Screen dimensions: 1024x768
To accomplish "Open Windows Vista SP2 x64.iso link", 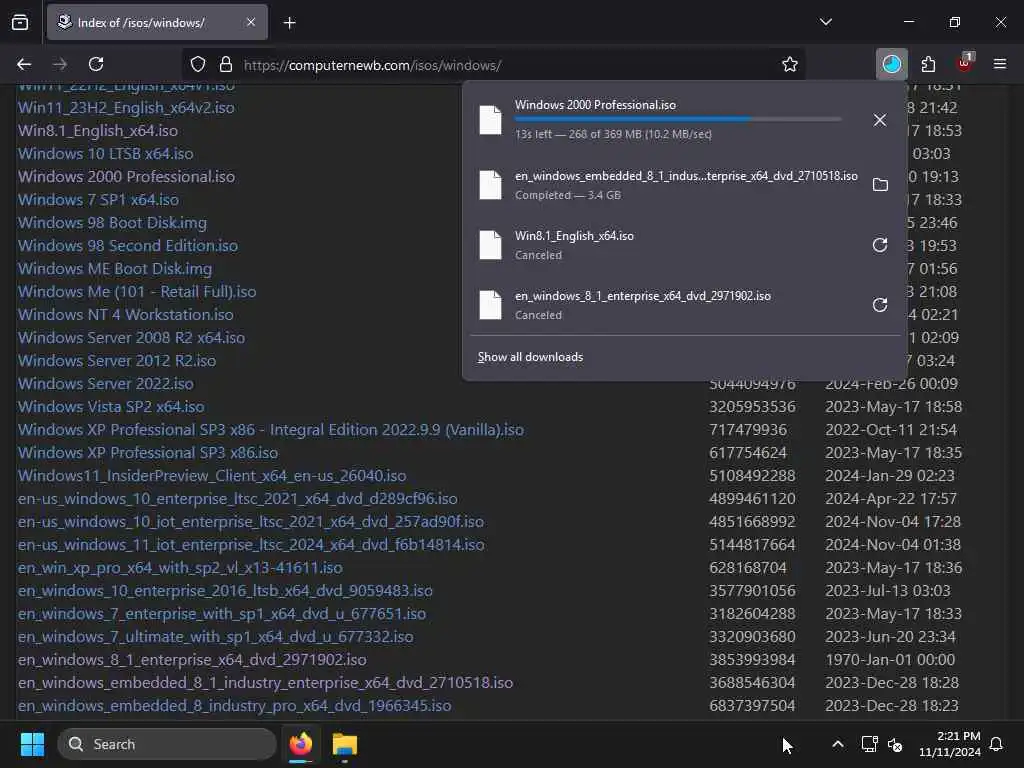I will (111, 406).
